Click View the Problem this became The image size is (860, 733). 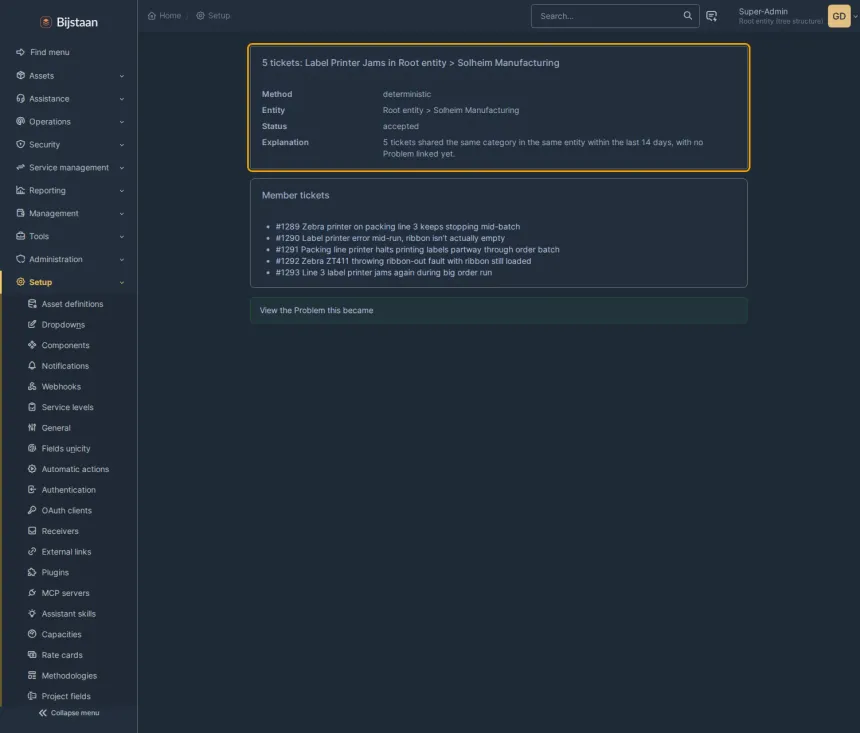(x=316, y=310)
